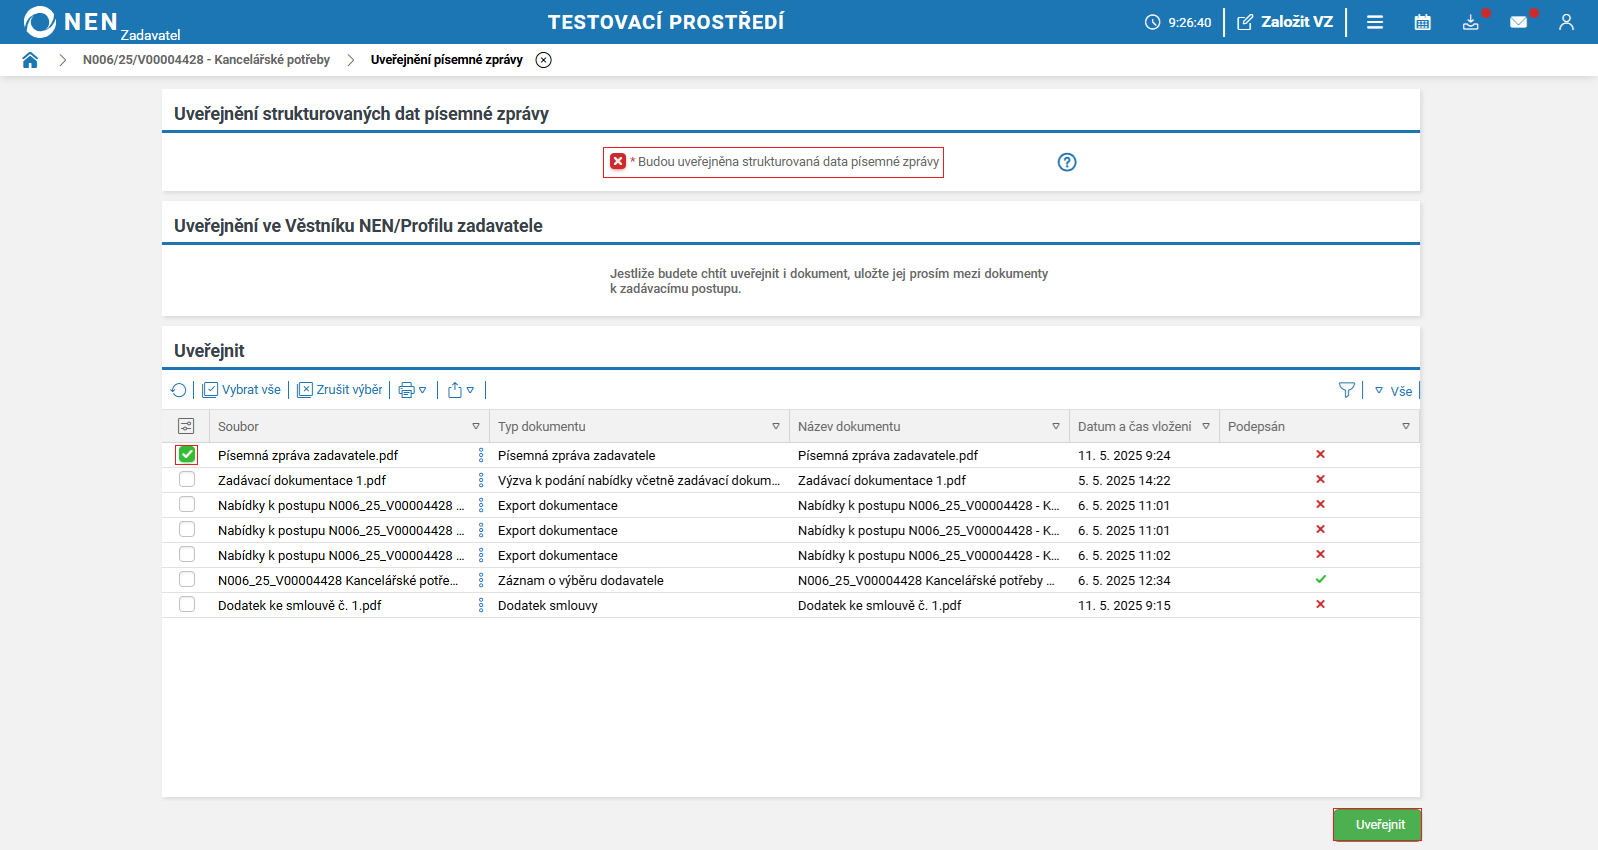
Task: Click Vybrat vše to select all
Action: pos(242,390)
